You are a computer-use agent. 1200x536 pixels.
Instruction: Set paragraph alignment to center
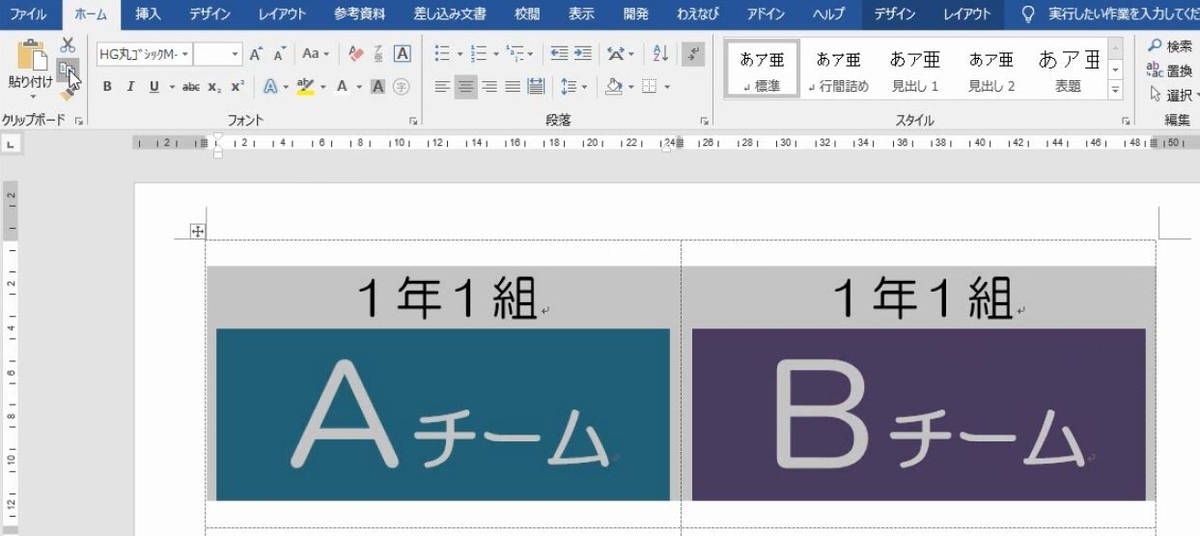click(466, 87)
